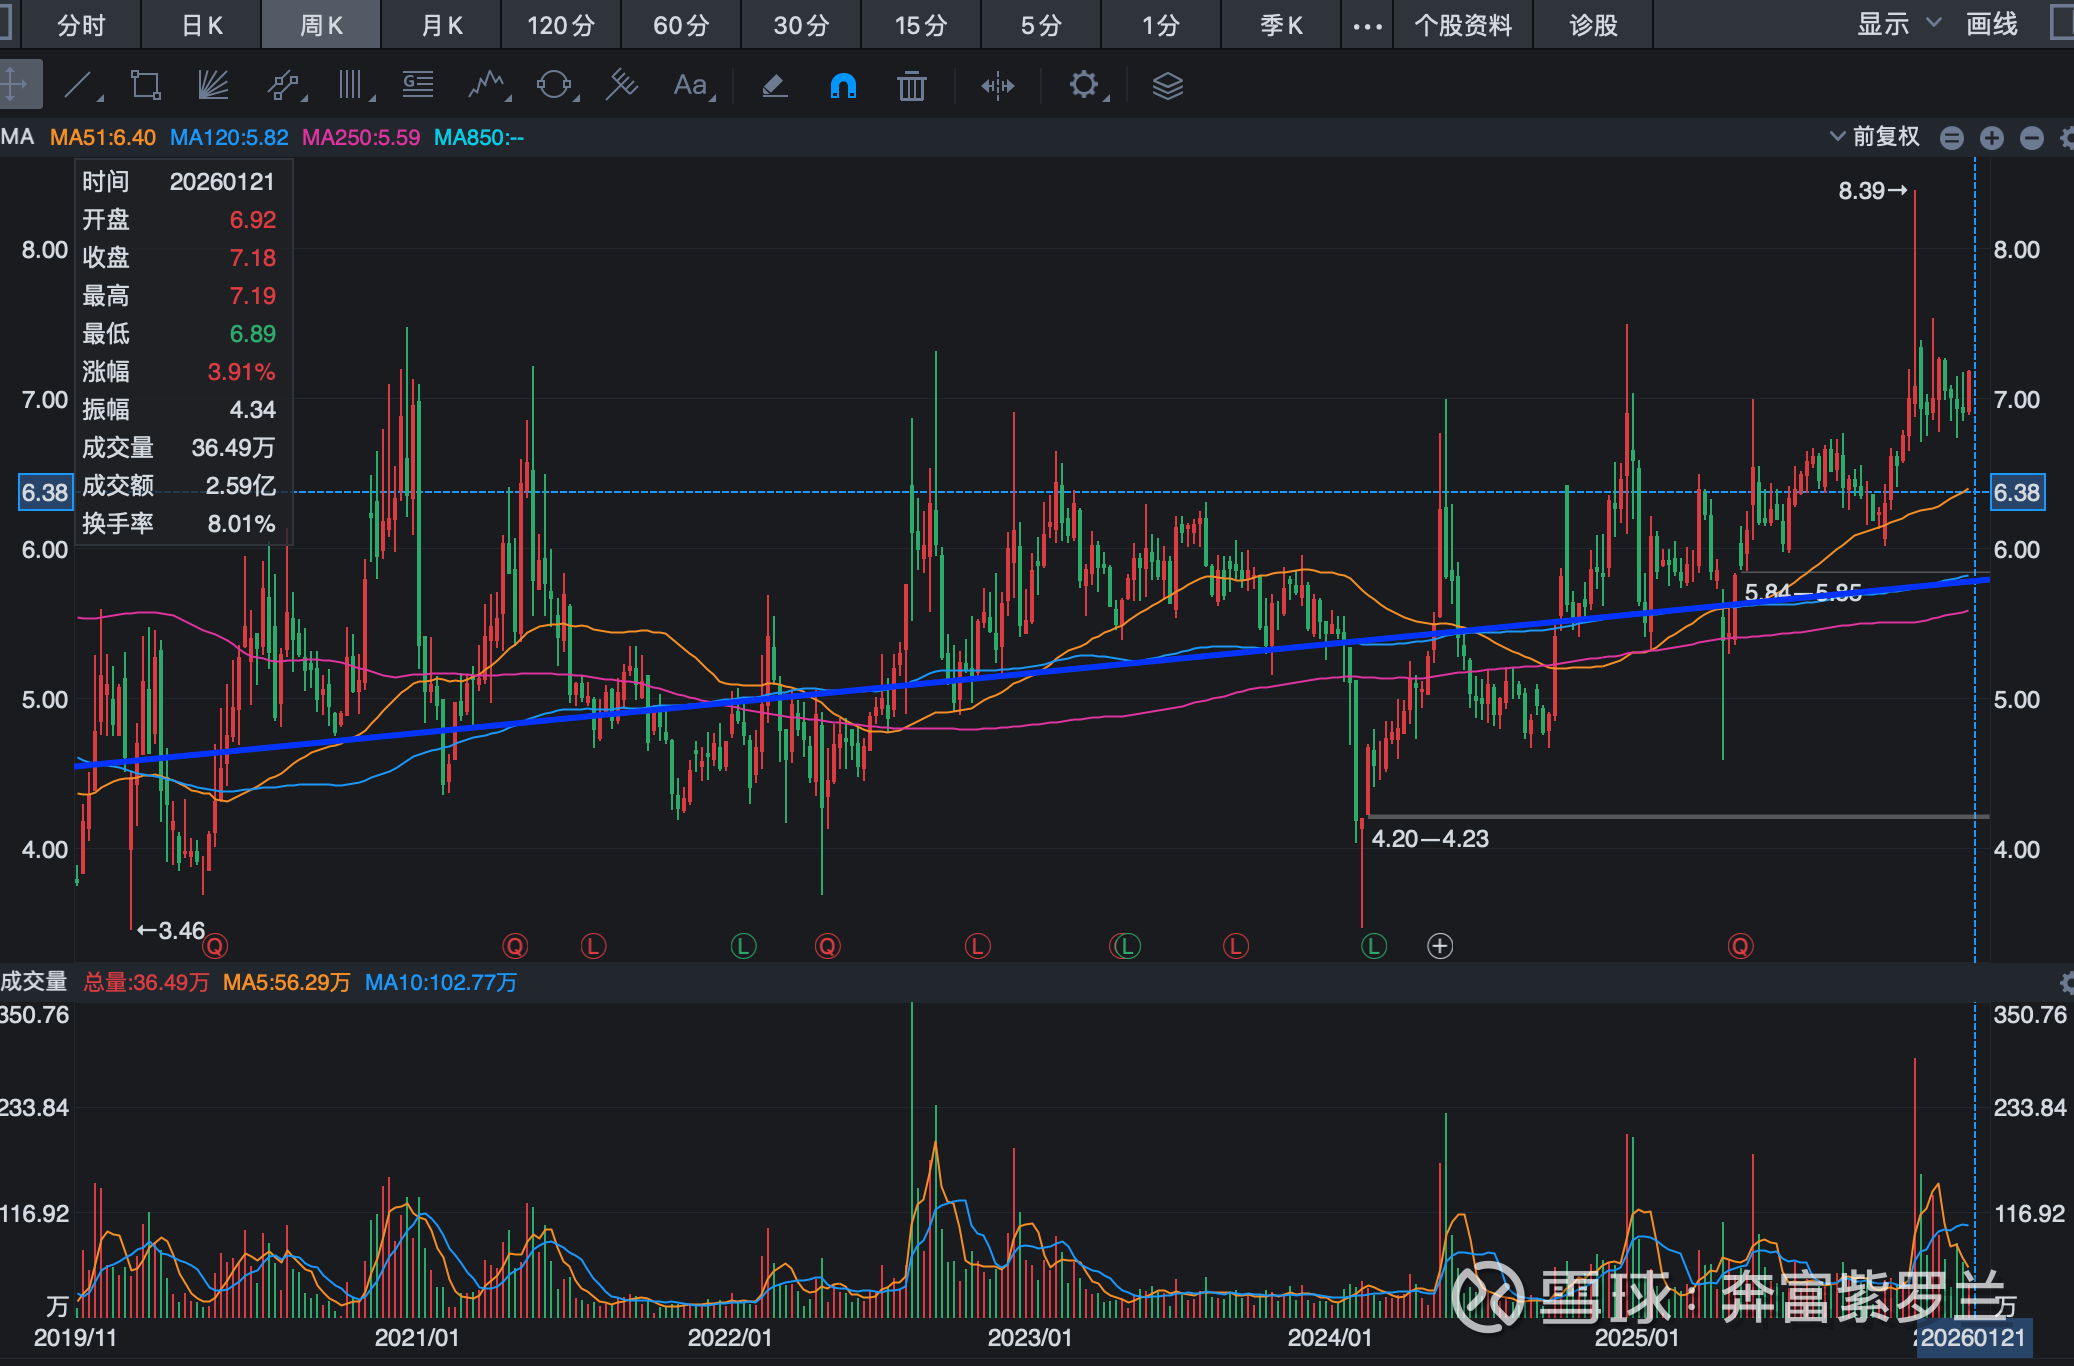This screenshot has width=2074, height=1366.
Task: Click the eraser tool icon
Action: pos(775,86)
